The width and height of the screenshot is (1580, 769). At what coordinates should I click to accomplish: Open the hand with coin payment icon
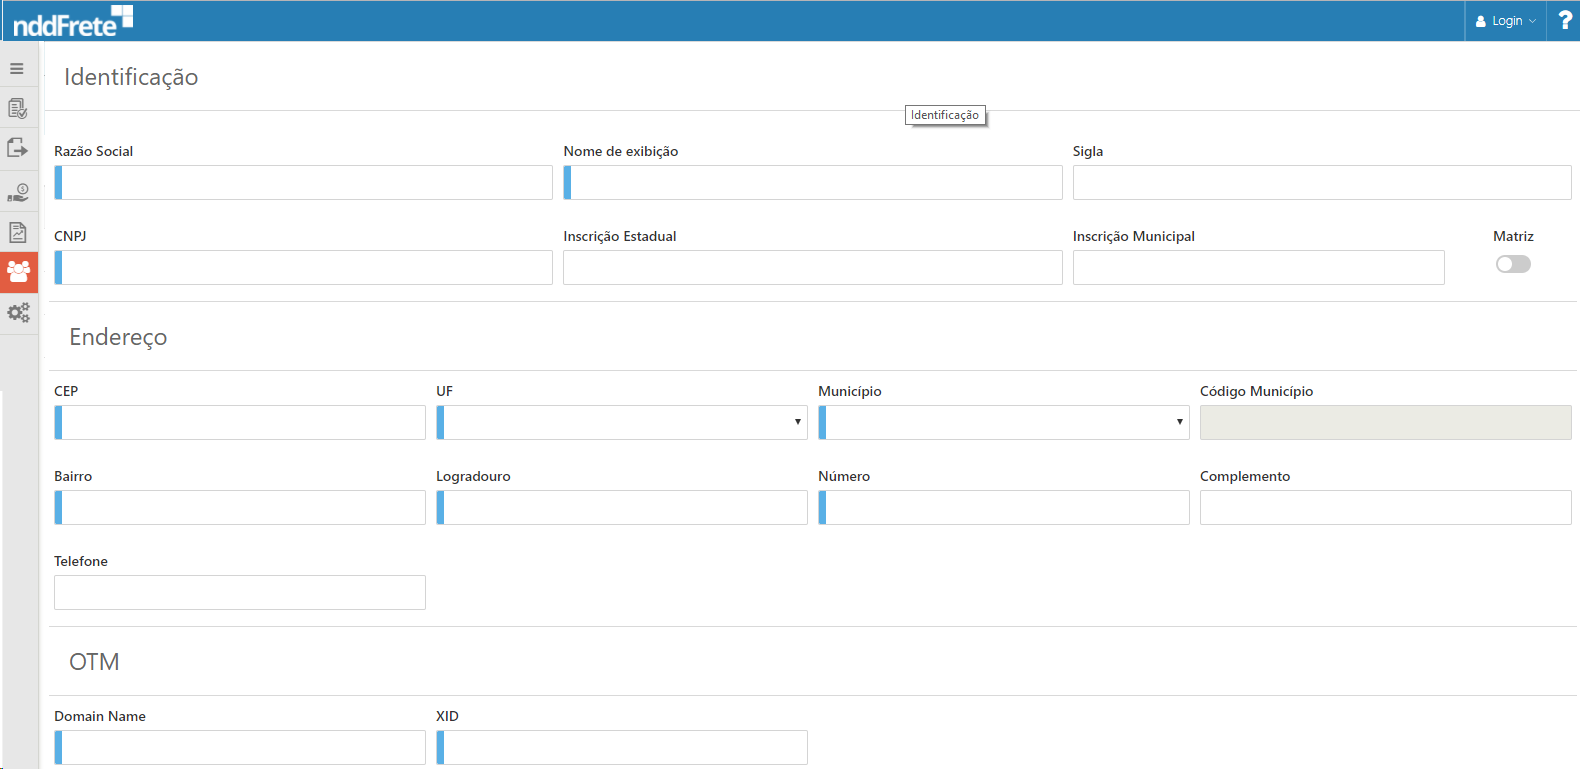(x=18, y=192)
